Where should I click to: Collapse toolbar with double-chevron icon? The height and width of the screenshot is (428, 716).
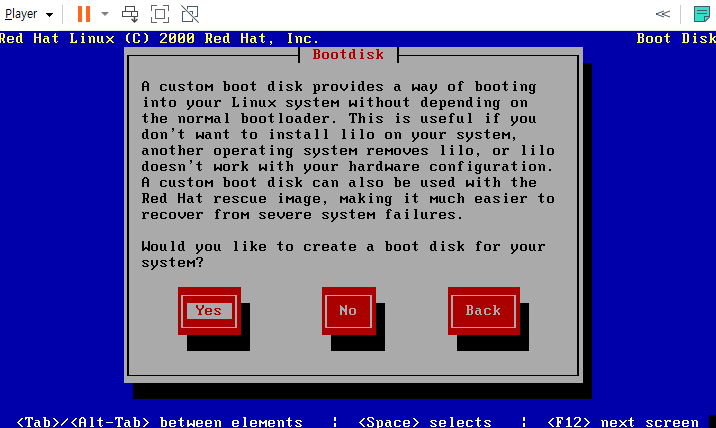(663, 14)
